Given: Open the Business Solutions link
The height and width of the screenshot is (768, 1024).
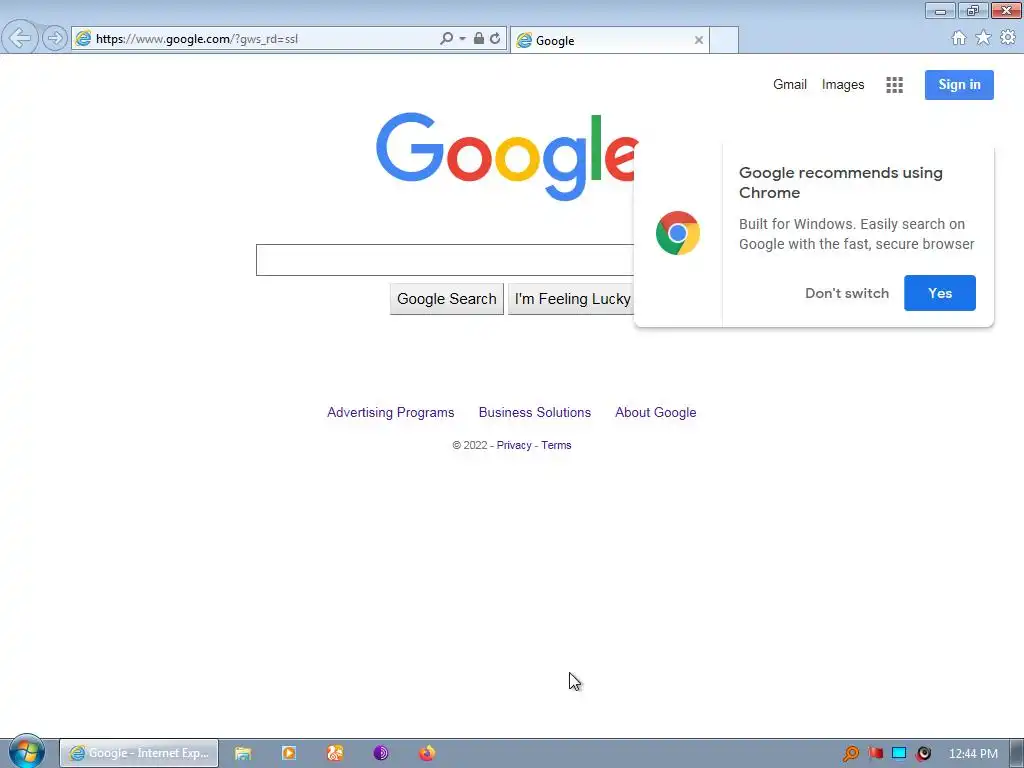Looking at the screenshot, I should (x=534, y=413).
